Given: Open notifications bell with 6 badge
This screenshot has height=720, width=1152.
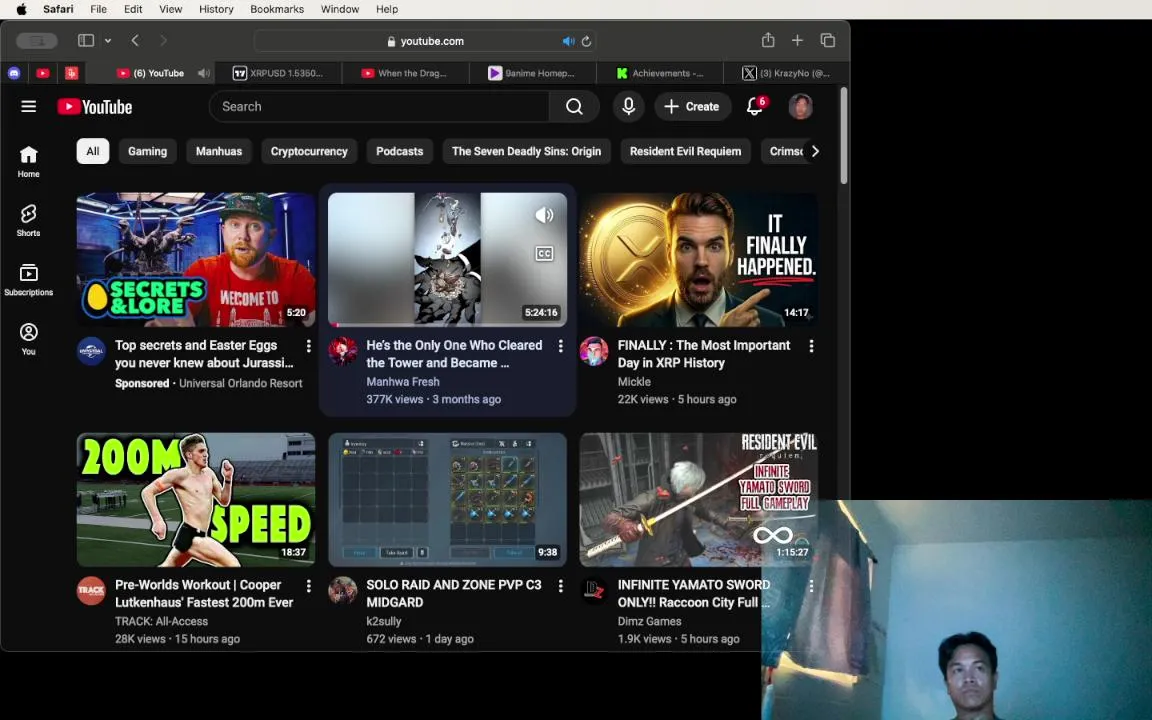Looking at the screenshot, I should pos(755,107).
